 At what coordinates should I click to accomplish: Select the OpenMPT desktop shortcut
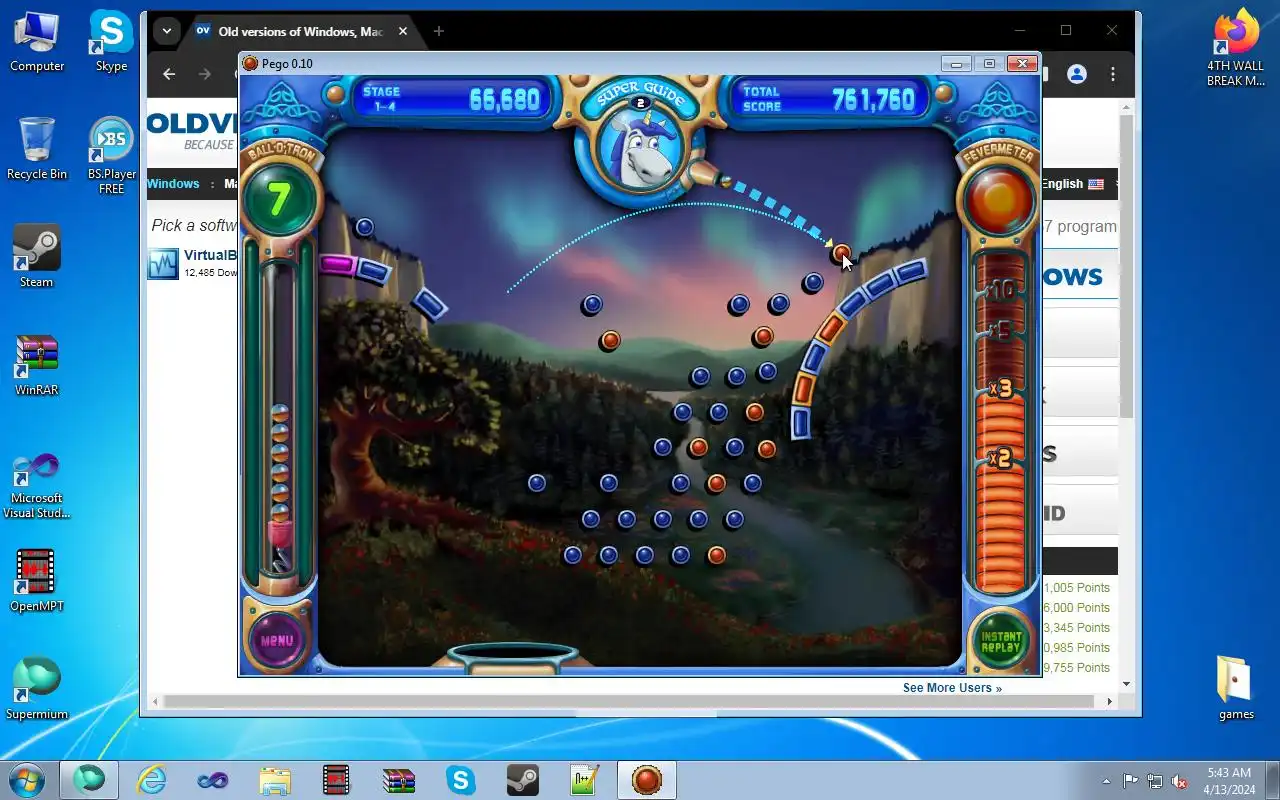point(37,581)
